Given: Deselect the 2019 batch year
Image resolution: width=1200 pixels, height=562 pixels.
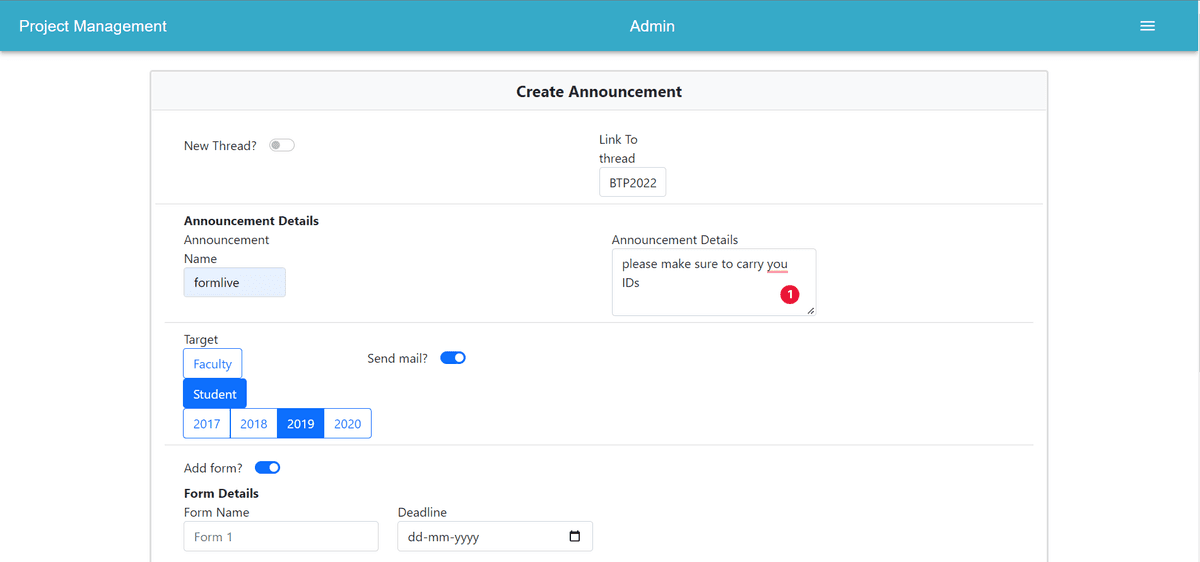Looking at the screenshot, I should coord(301,424).
